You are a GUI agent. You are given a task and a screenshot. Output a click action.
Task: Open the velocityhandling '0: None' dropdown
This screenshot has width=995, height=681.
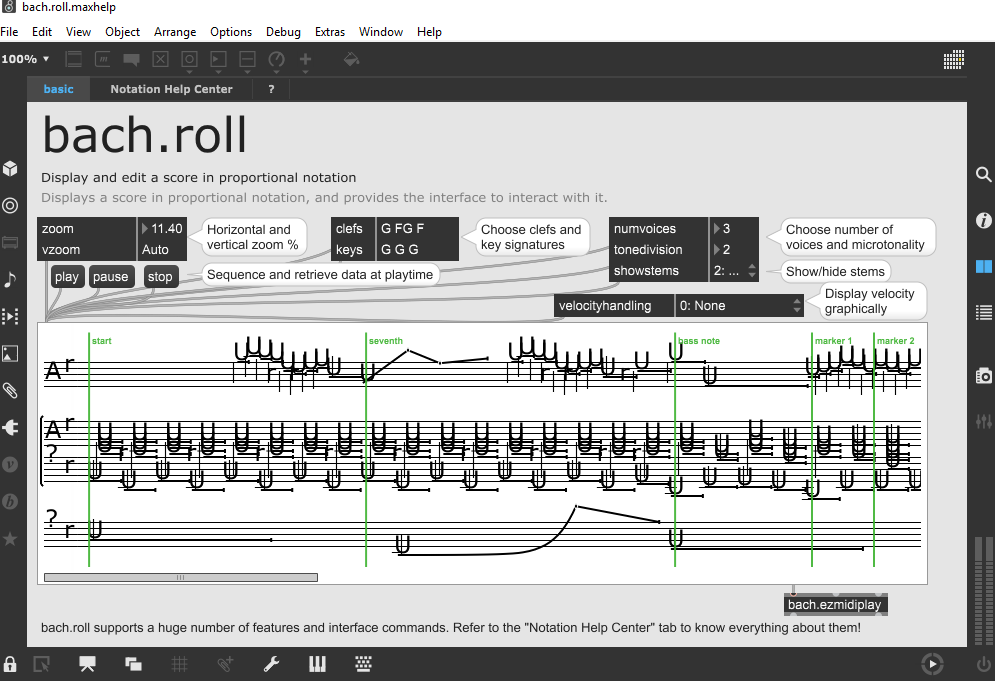(x=739, y=306)
